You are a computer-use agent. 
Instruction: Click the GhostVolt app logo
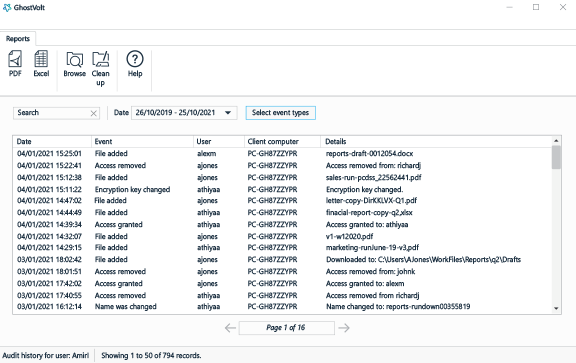pyautogui.click(x=7, y=7)
